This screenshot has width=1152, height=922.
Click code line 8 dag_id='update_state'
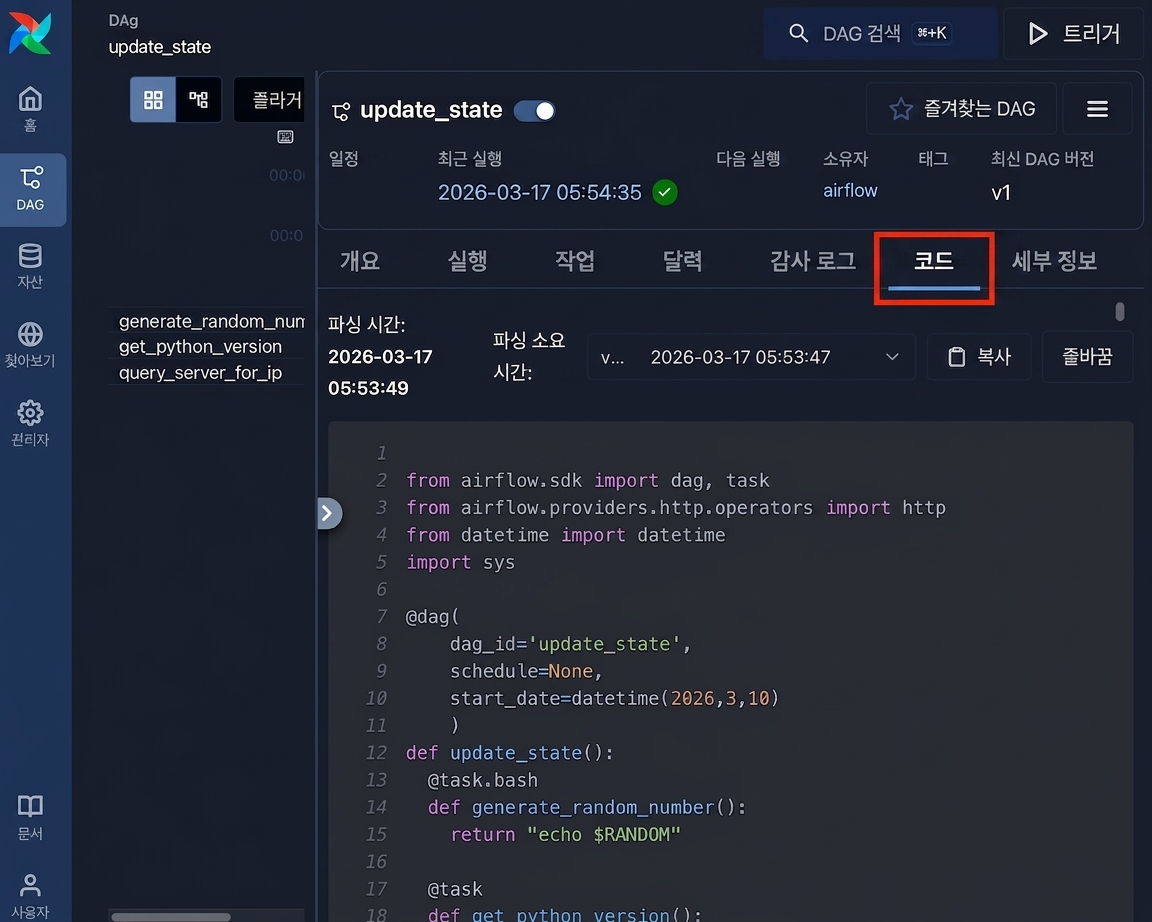(x=570, y=644)
